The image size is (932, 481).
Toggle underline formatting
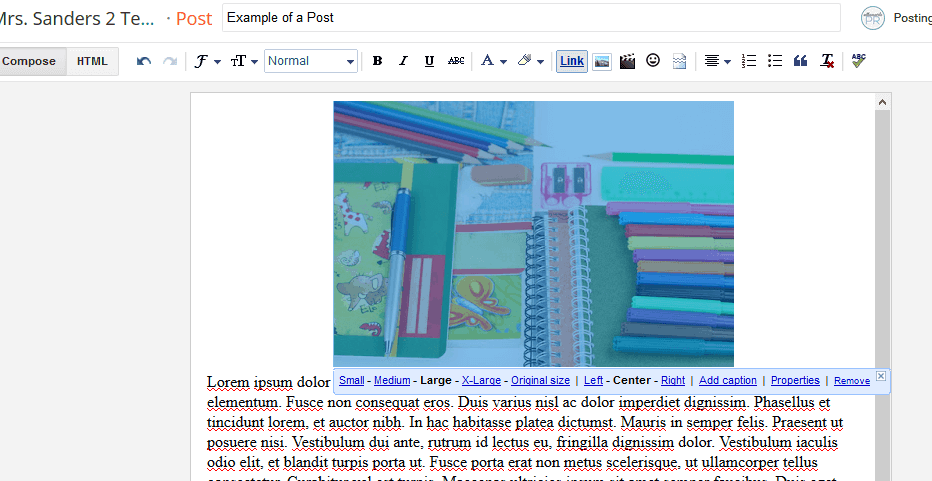pos(429,61)
